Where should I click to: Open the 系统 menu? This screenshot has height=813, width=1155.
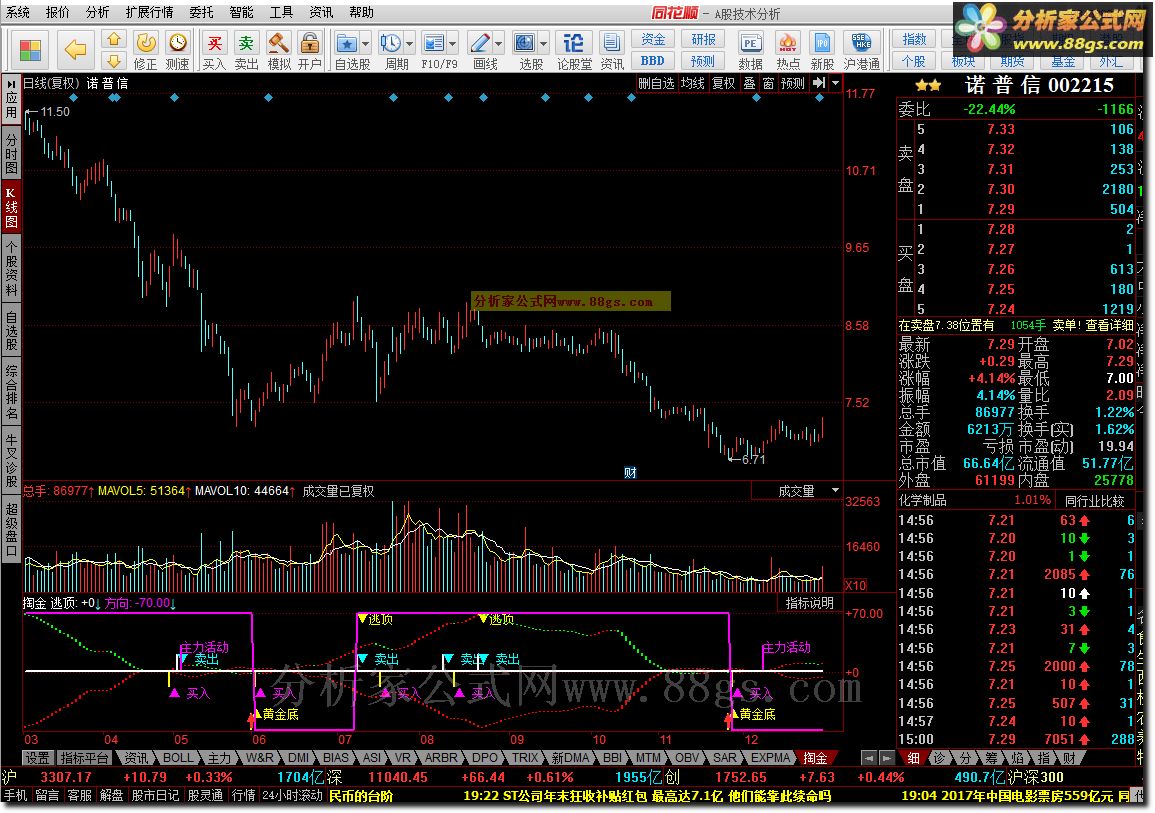tap(18, 13)
